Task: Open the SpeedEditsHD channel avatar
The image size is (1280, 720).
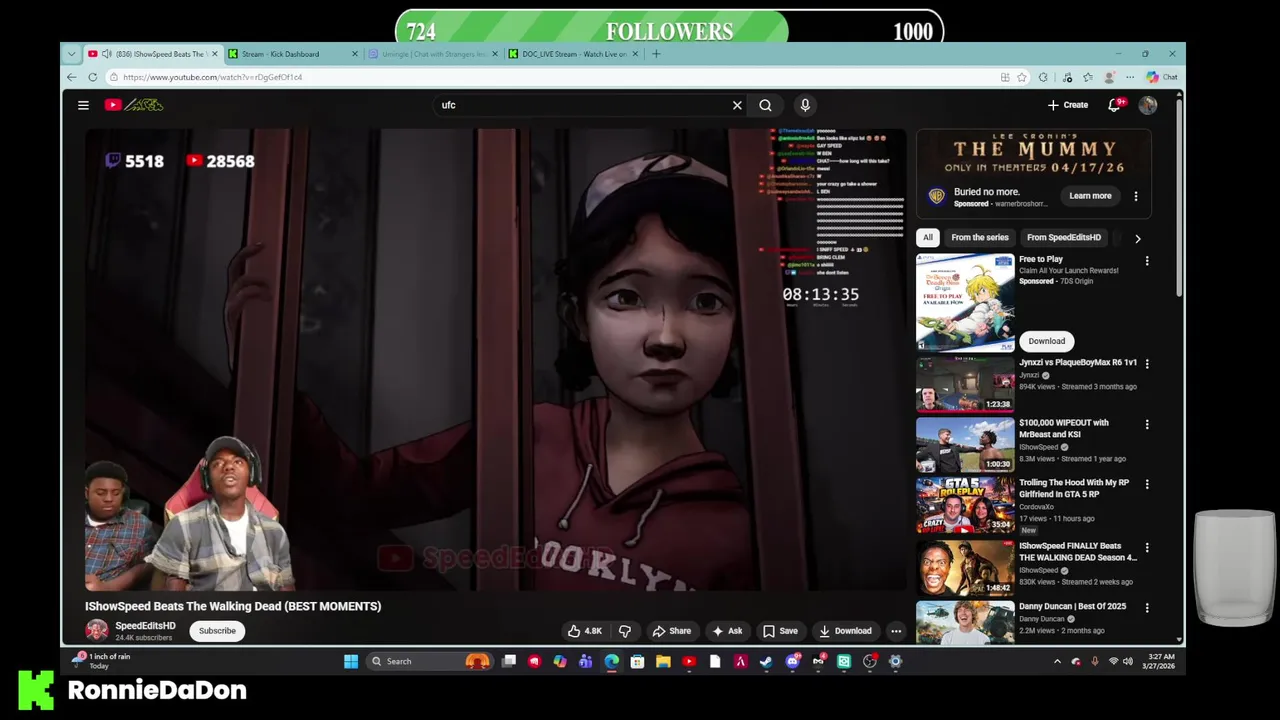Action: [x=97, y=630]
